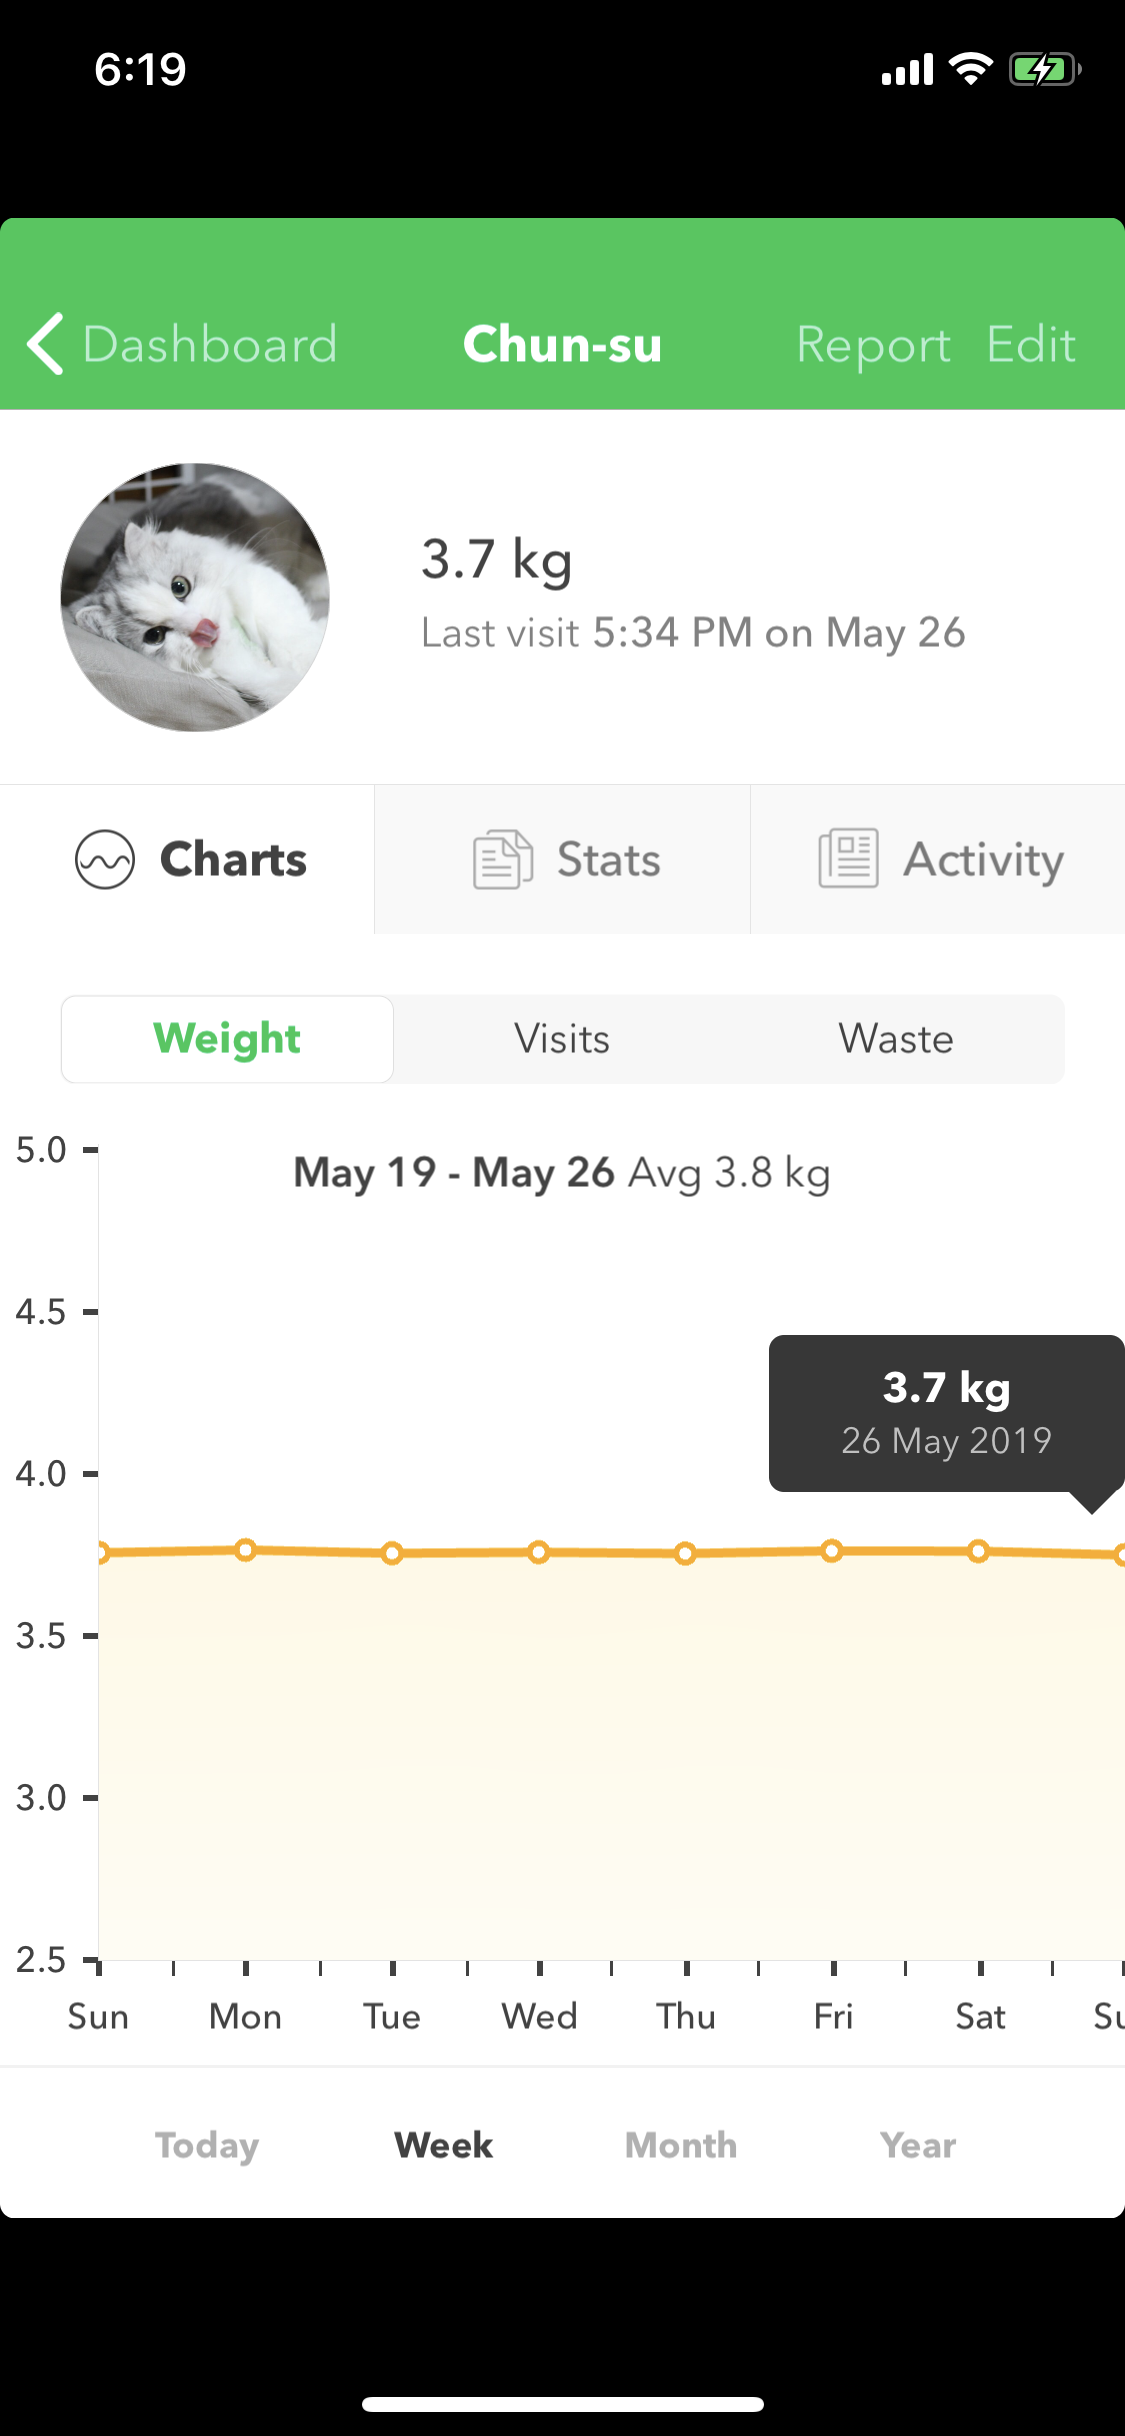The image size is (1125, 2436).
Task: Switch chart to Visits segment
Action: (562, 1039)
